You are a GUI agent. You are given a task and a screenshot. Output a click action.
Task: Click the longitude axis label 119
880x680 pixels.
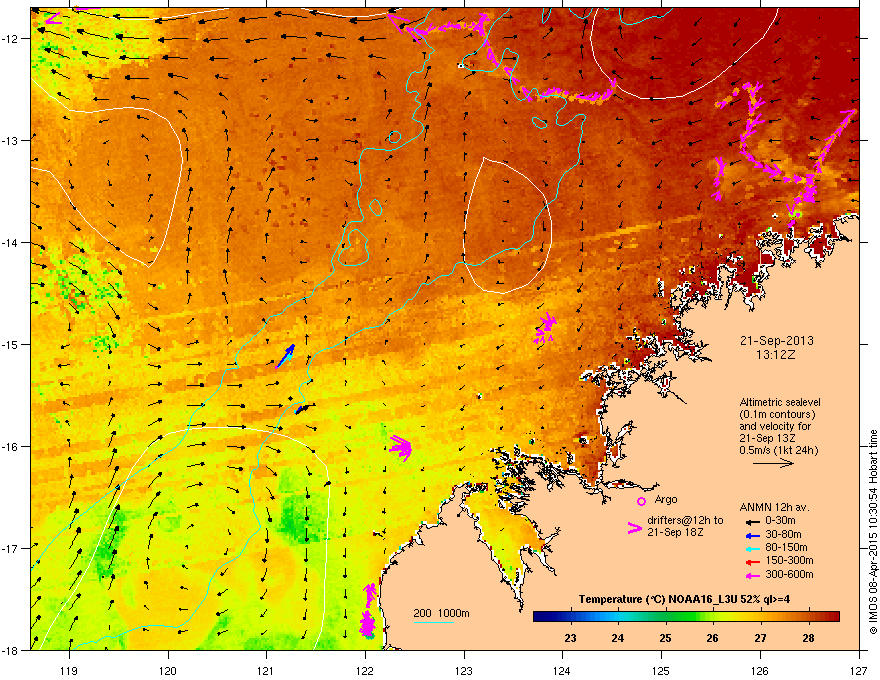[x=69, y=670]
